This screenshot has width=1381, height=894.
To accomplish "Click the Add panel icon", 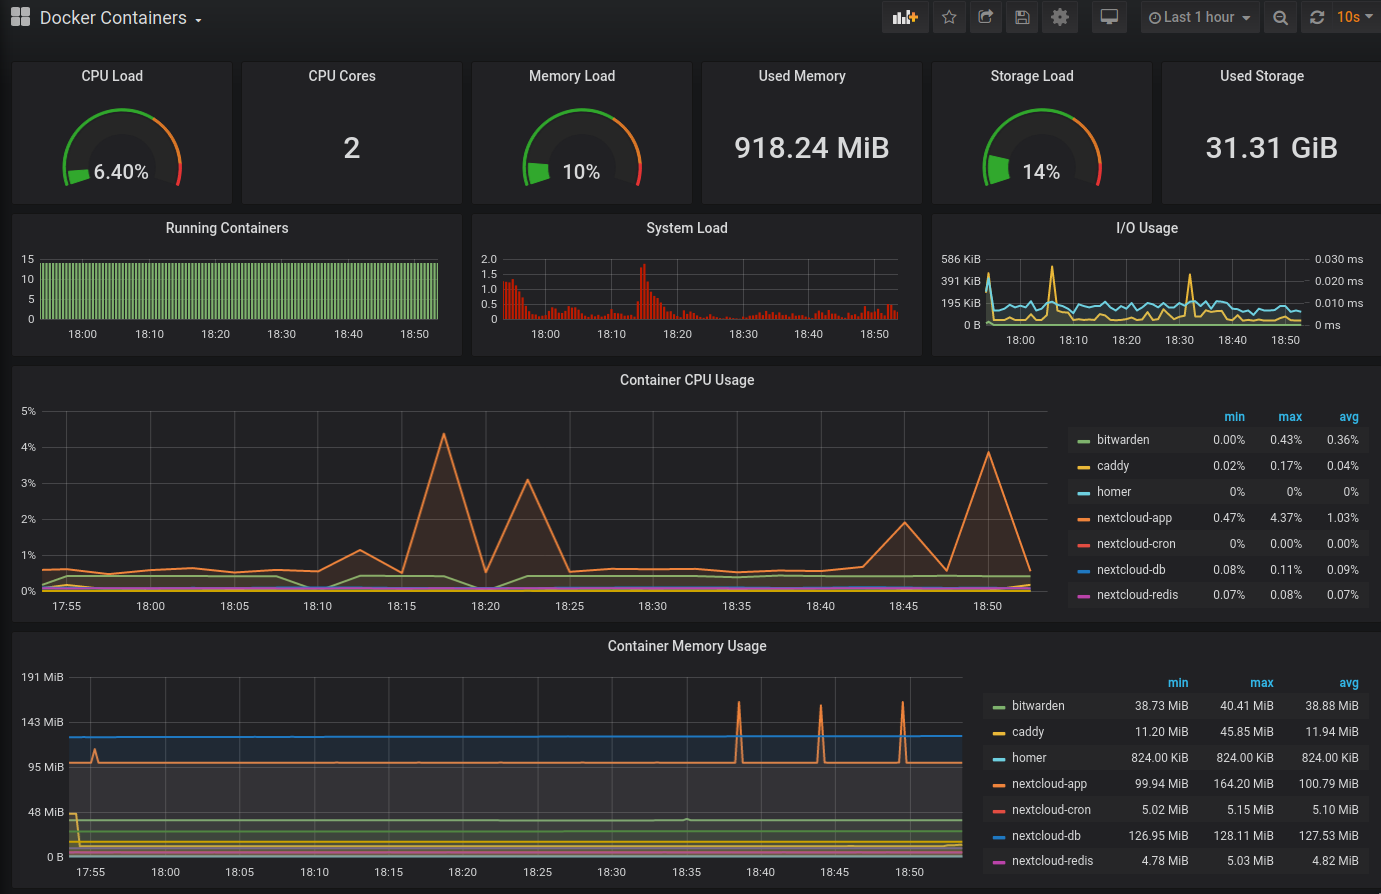I will pyautogui.click(x=905, y=17).
